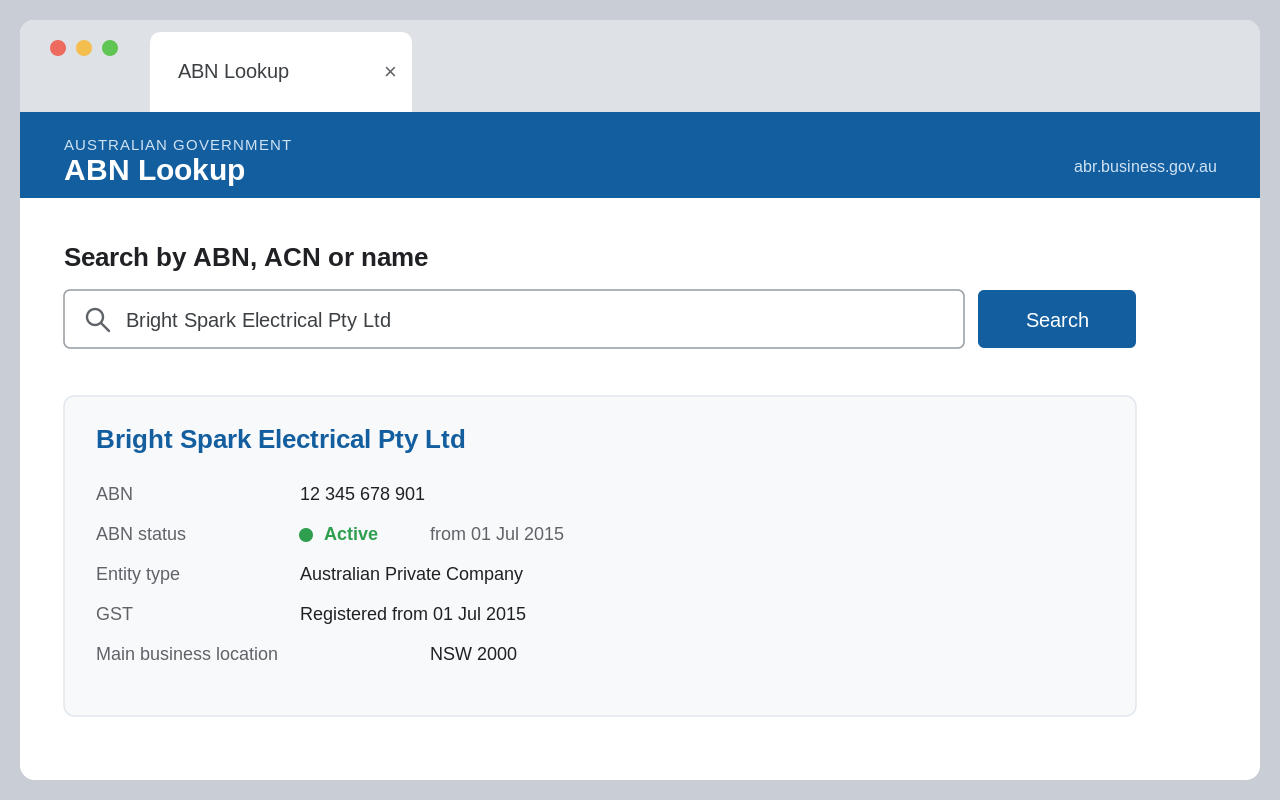This screenshot has width=1280, height=800.
Task: Focus the business name search field
Action: (514, 319)
